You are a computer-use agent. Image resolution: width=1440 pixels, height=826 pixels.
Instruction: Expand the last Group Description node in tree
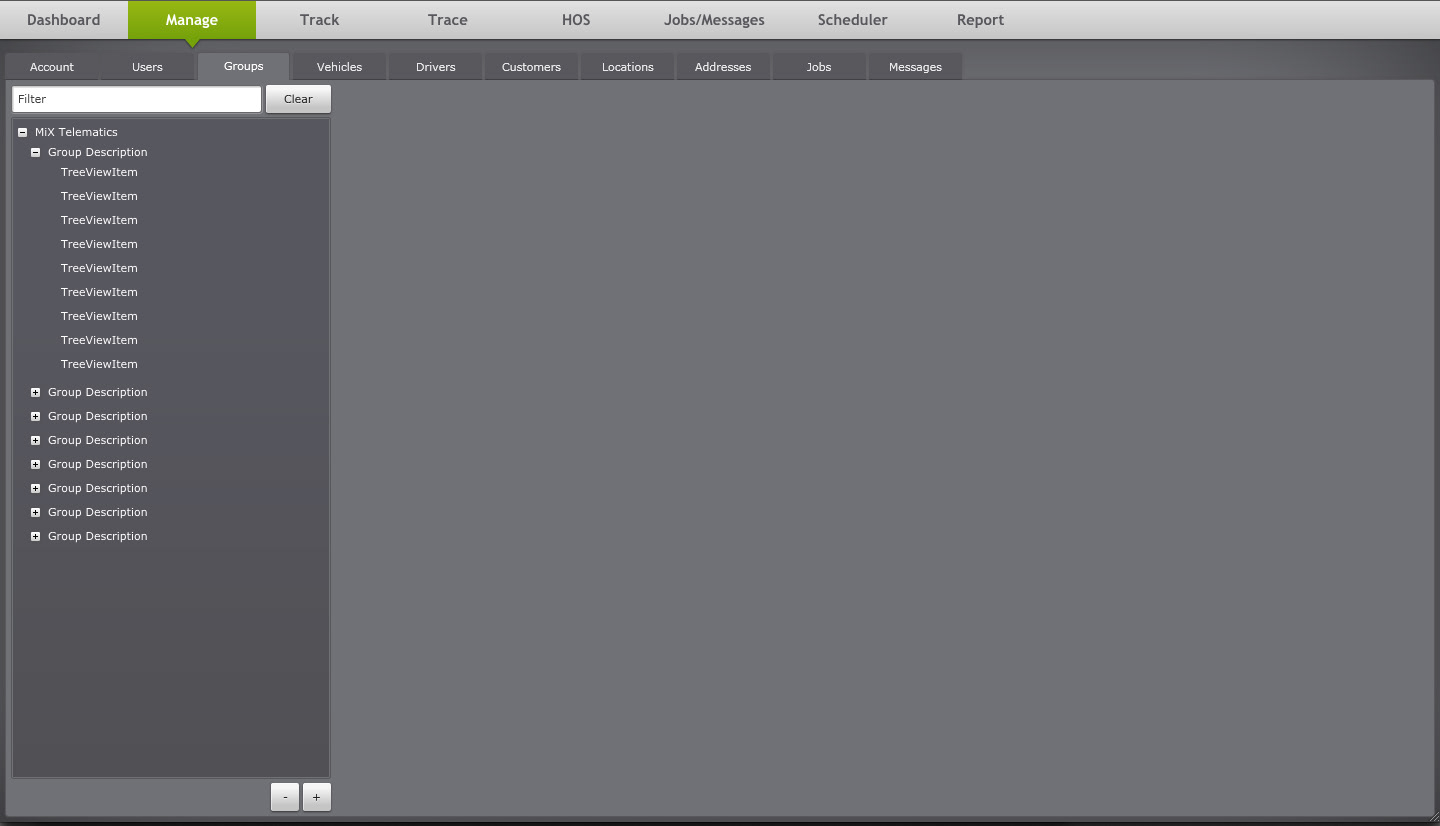click(x=36, y=536)
